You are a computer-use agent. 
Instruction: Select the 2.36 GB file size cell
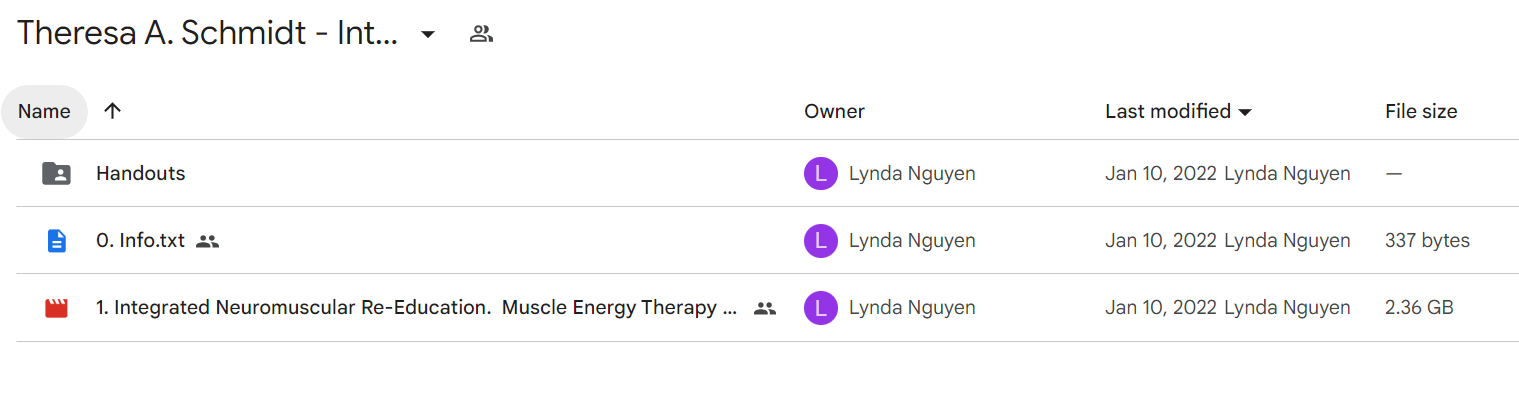click(1419, 308)
